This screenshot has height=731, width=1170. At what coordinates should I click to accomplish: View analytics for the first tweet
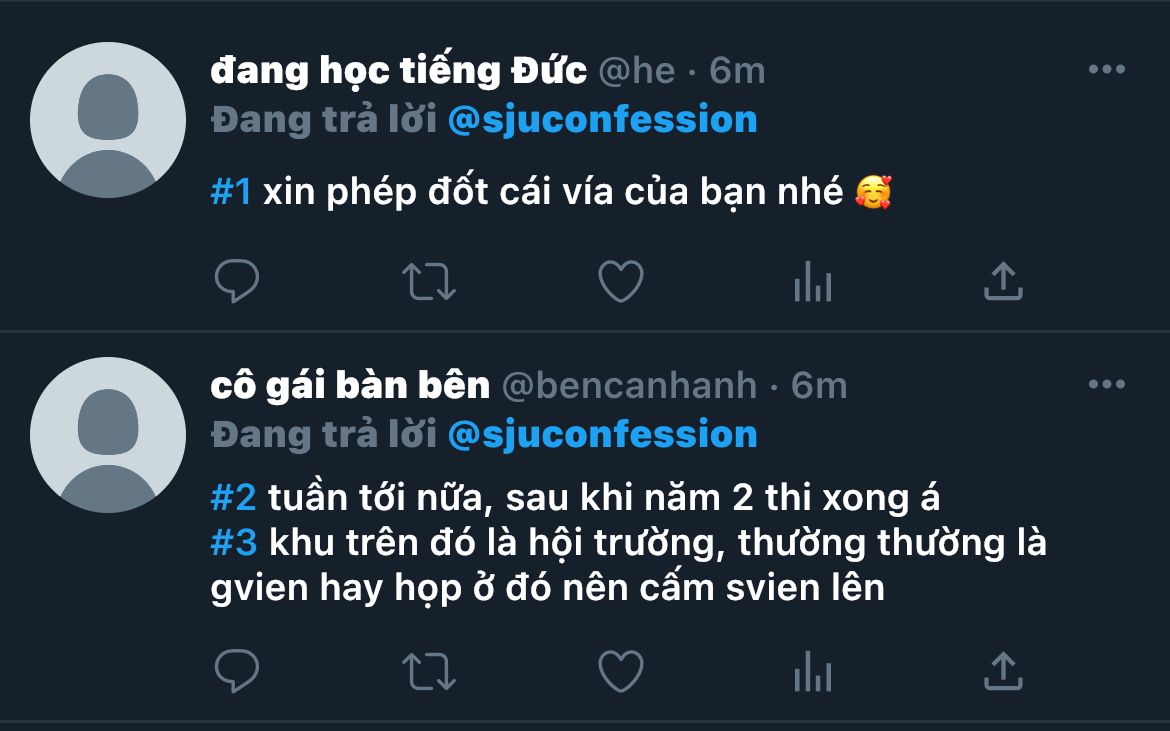(x=813, y=281)
